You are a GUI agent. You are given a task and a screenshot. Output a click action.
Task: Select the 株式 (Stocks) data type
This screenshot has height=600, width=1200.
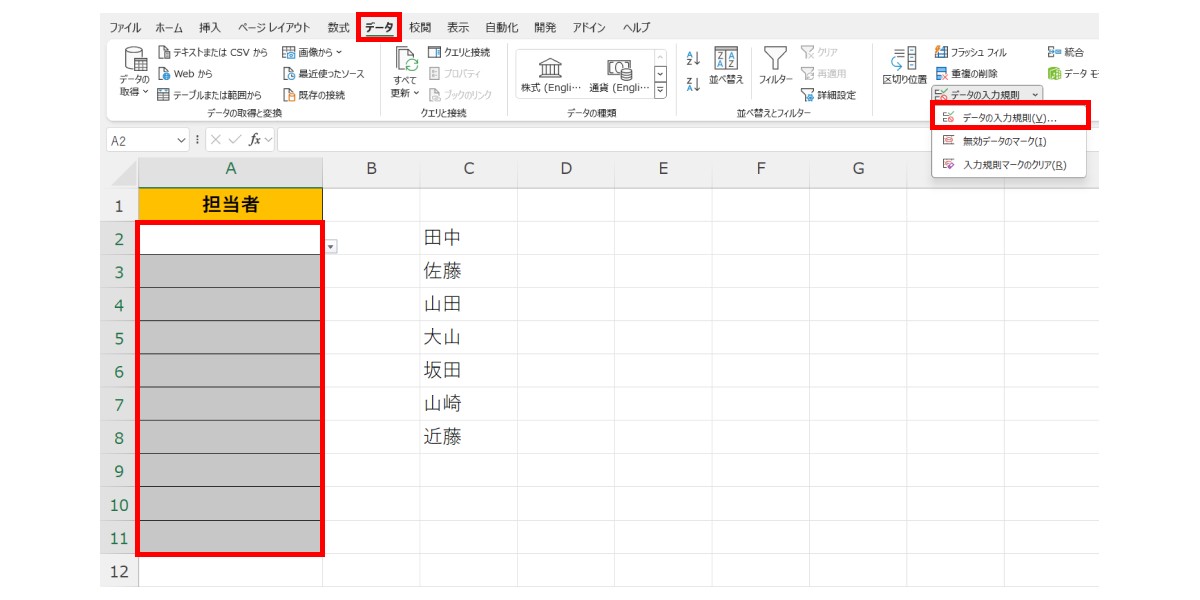[552, 72]
